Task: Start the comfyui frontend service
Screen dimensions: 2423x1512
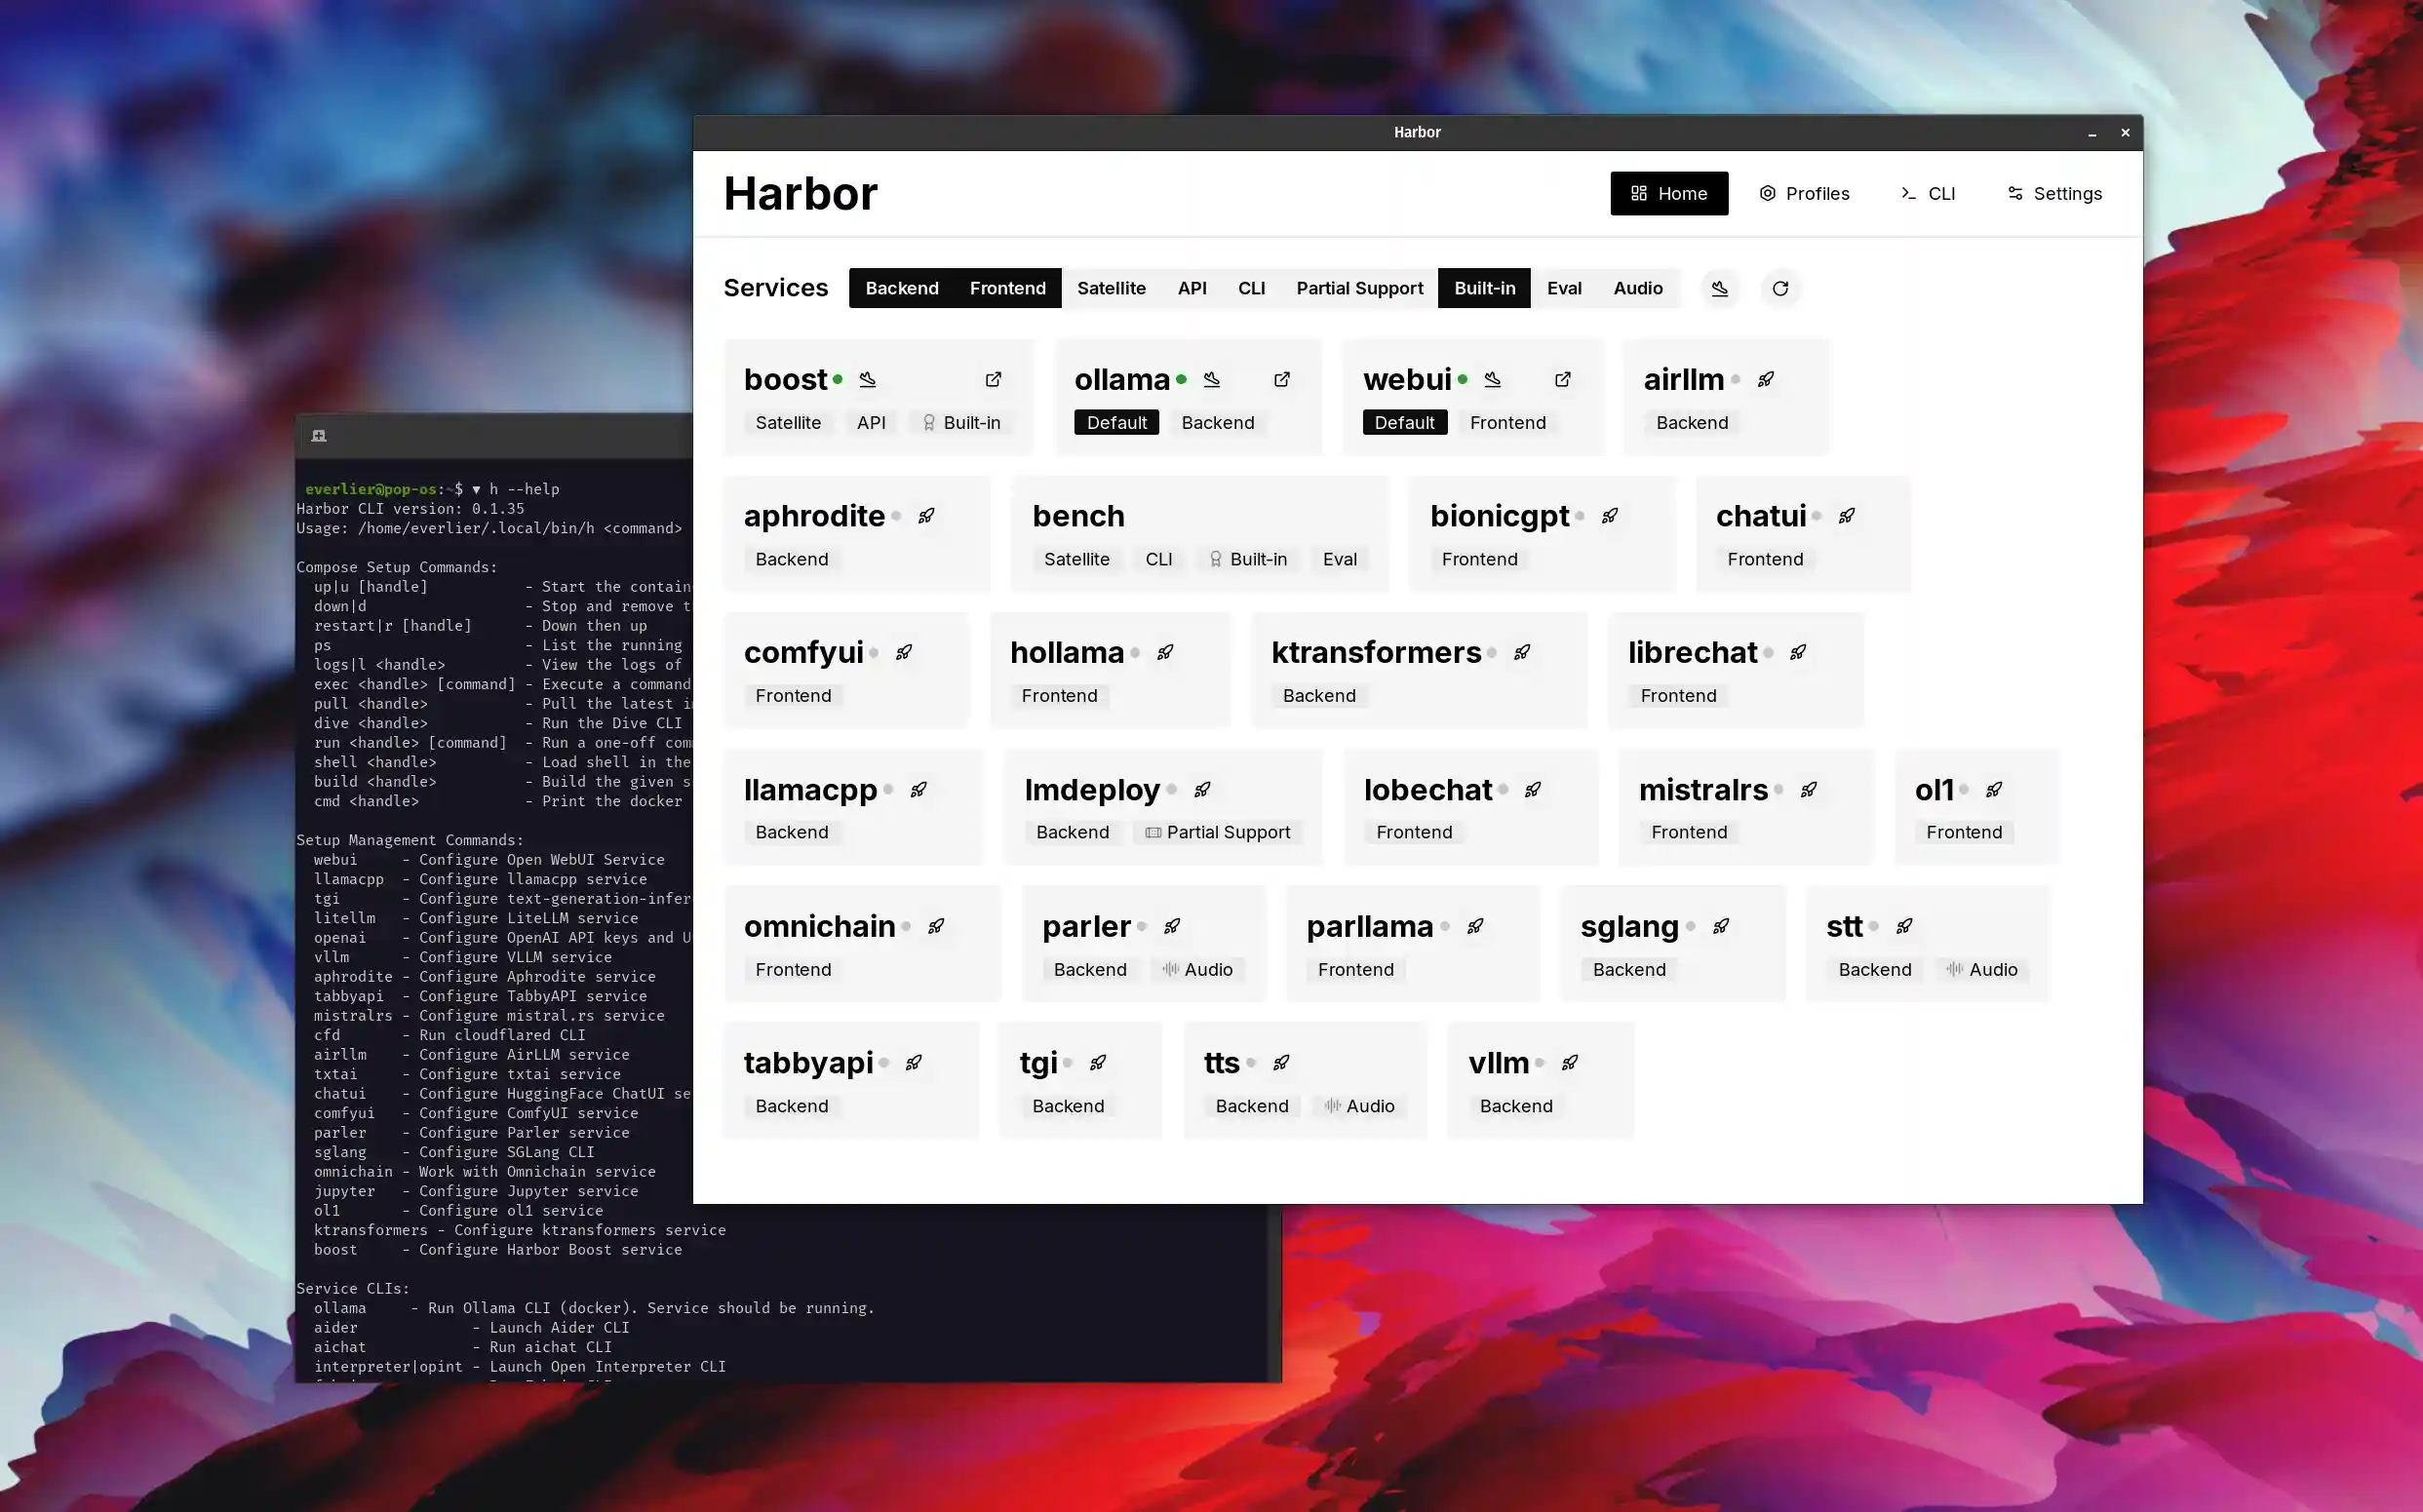Action: point(902,652)
